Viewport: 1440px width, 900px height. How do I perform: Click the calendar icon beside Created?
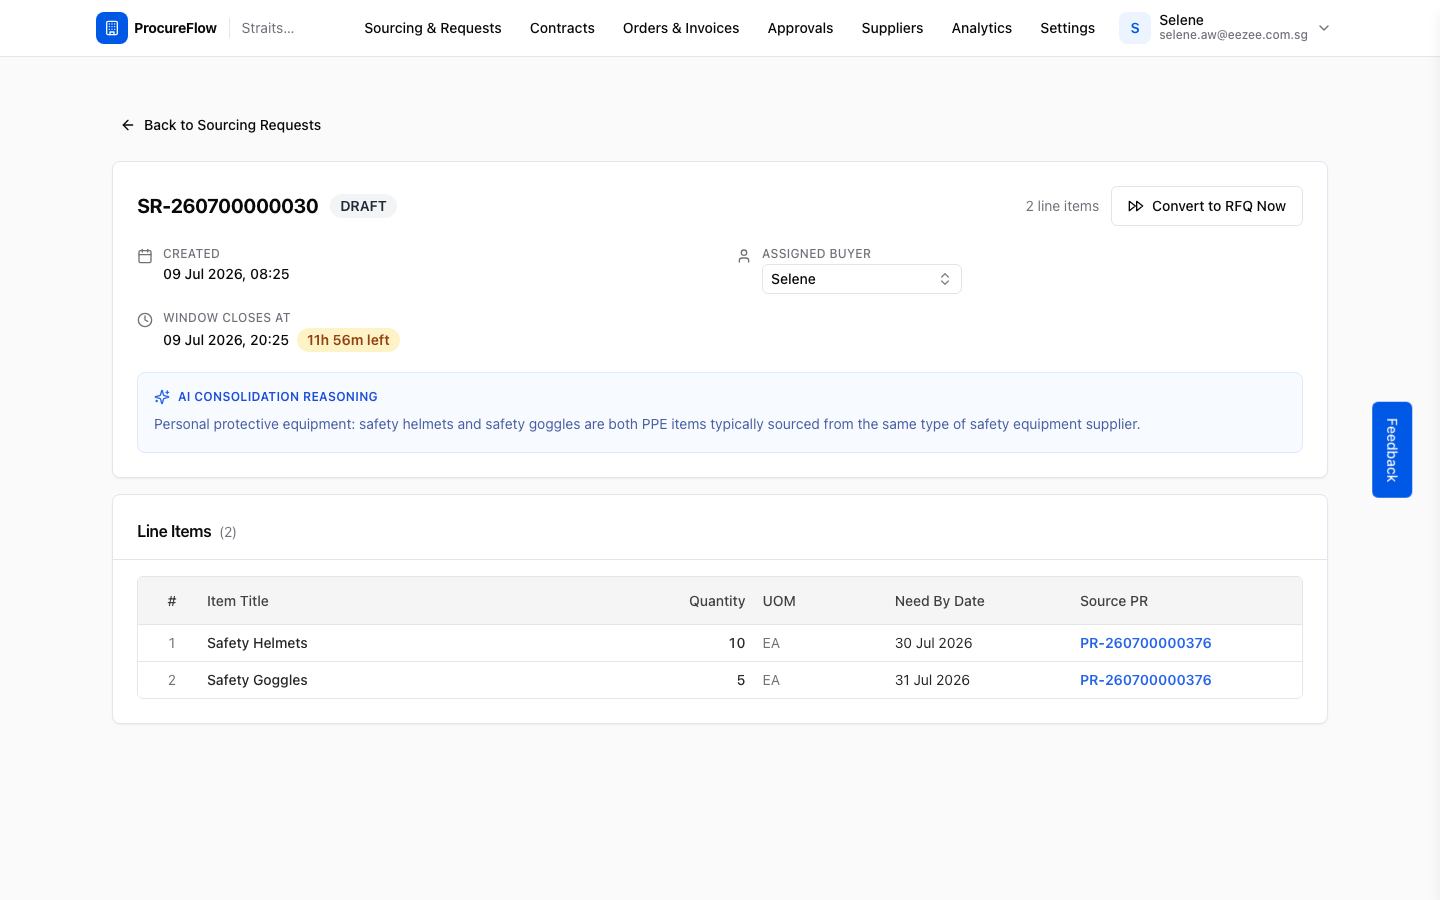click(145, 256)
